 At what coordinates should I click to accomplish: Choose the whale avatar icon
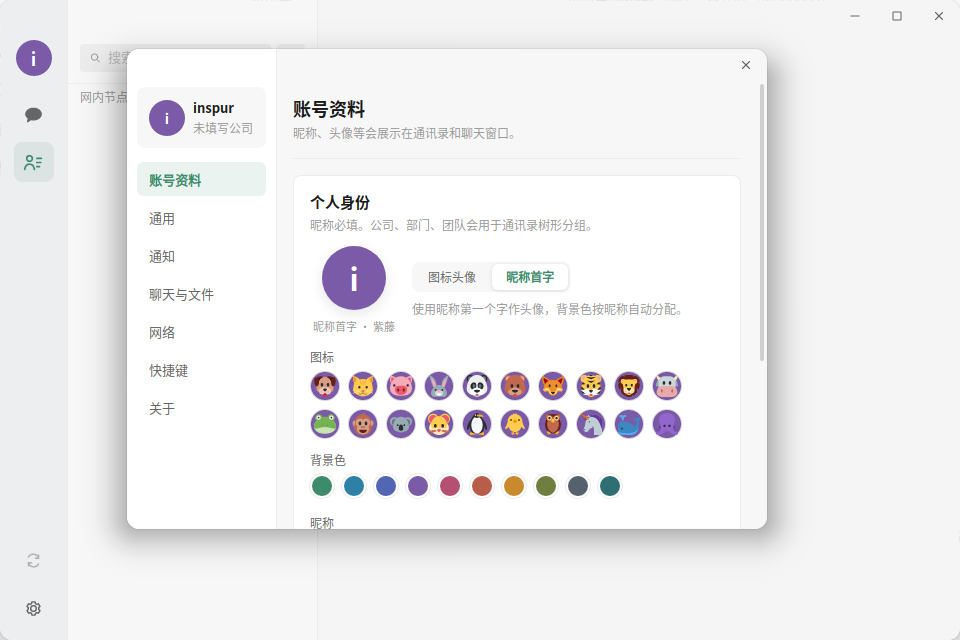point(629,424)
